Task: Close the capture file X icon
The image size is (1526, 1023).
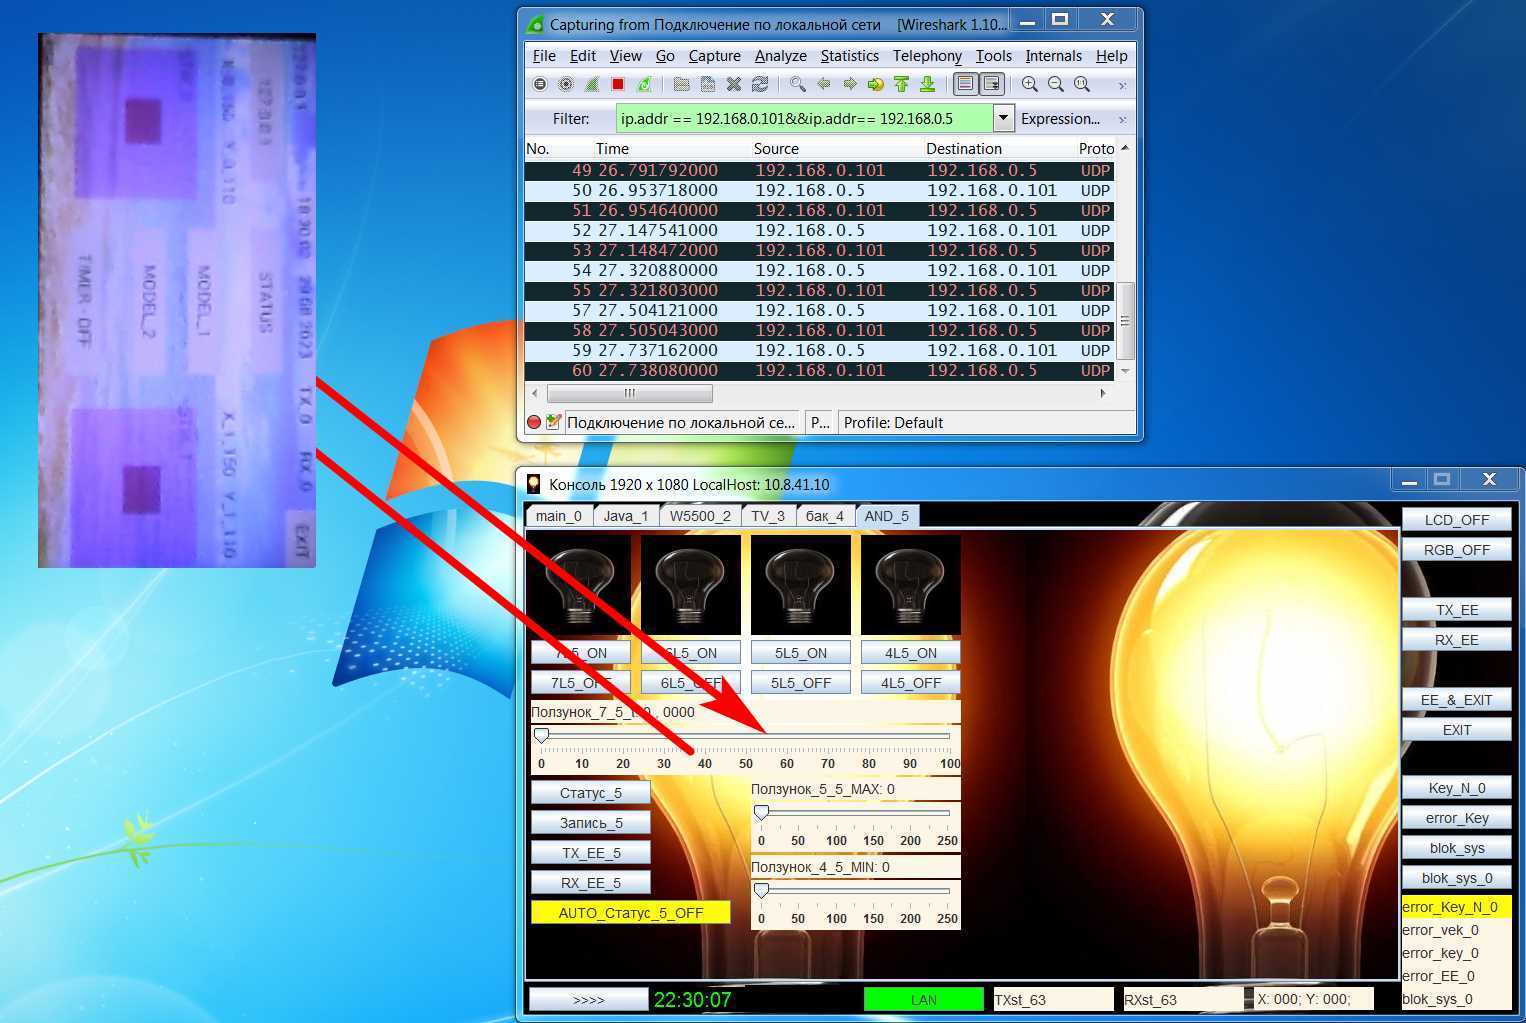Action: point(734,85)
